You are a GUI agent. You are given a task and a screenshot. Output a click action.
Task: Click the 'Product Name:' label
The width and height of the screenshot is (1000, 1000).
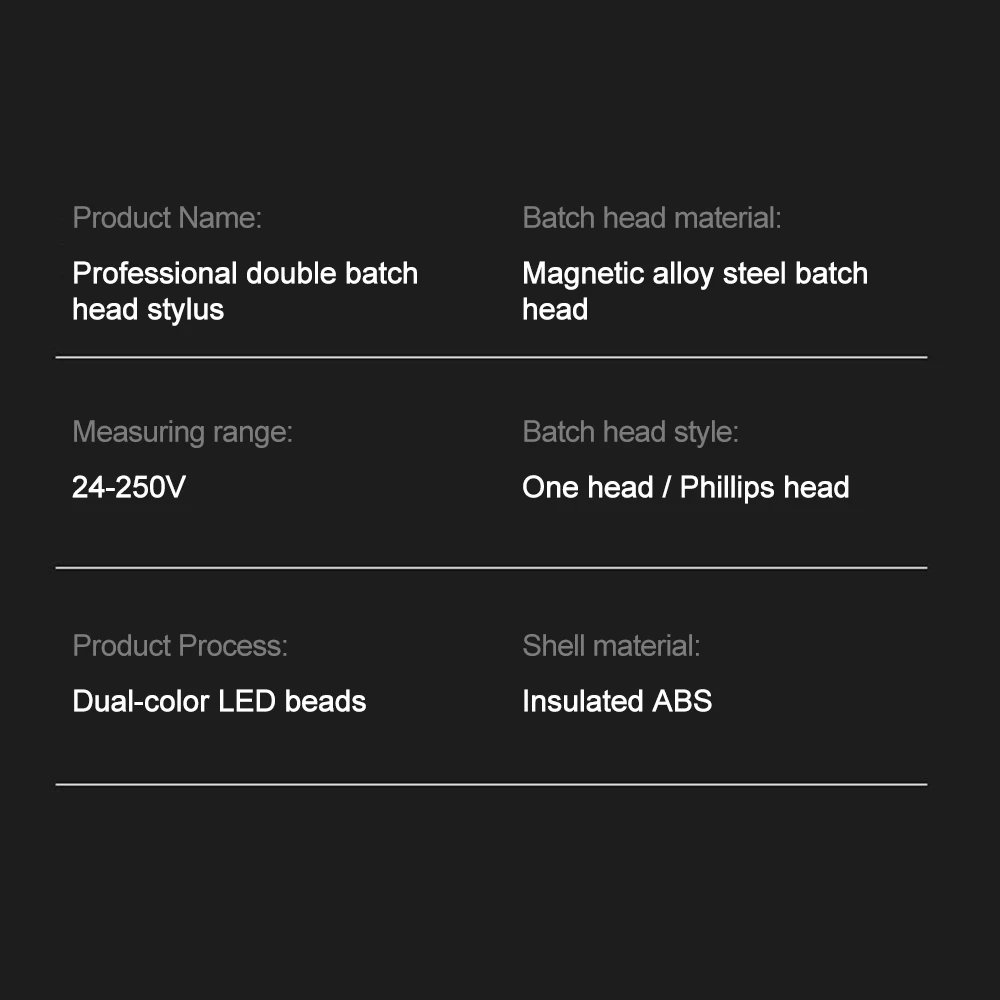167,218
